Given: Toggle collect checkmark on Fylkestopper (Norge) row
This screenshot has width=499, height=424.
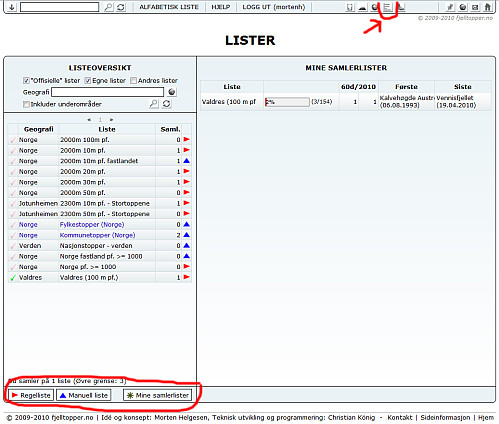Looking at the screenshot, I should [13, 225].
